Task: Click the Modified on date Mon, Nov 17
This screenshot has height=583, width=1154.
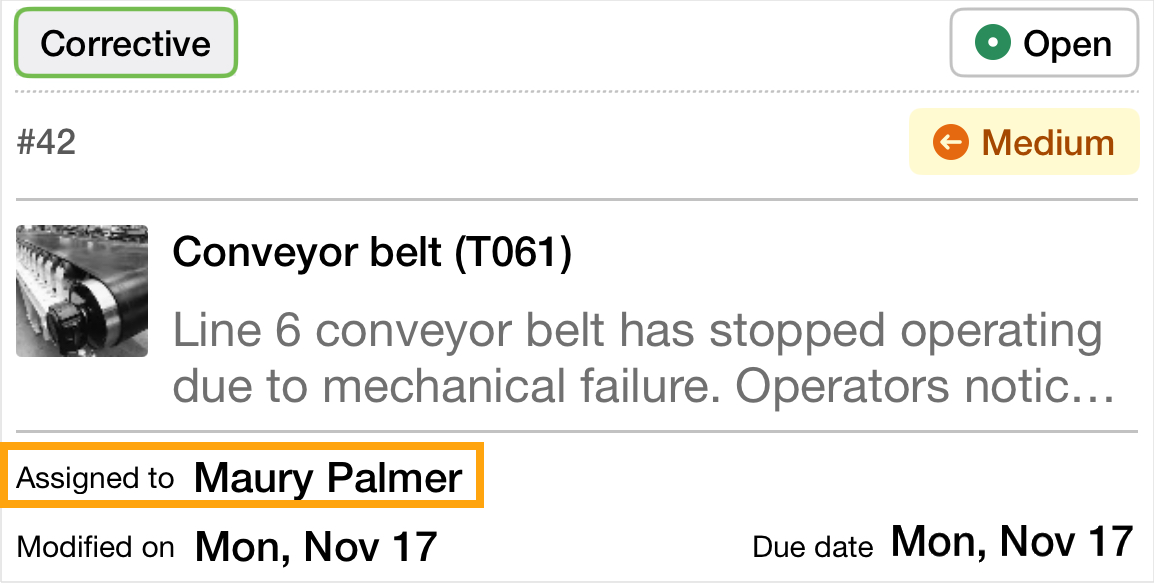Action: pos(315,545)
